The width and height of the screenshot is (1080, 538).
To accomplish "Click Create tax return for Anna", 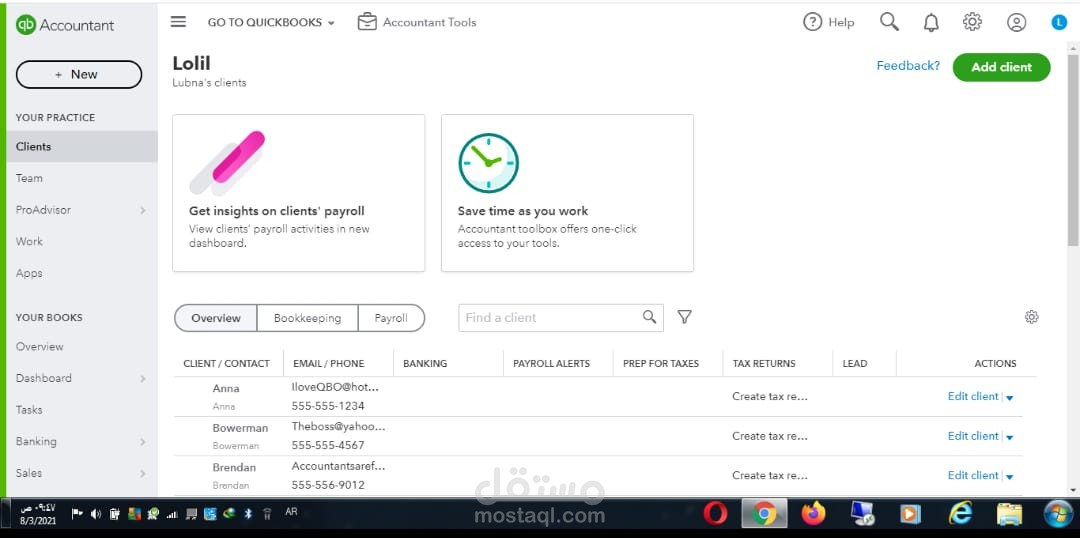I will click(769, 396).
